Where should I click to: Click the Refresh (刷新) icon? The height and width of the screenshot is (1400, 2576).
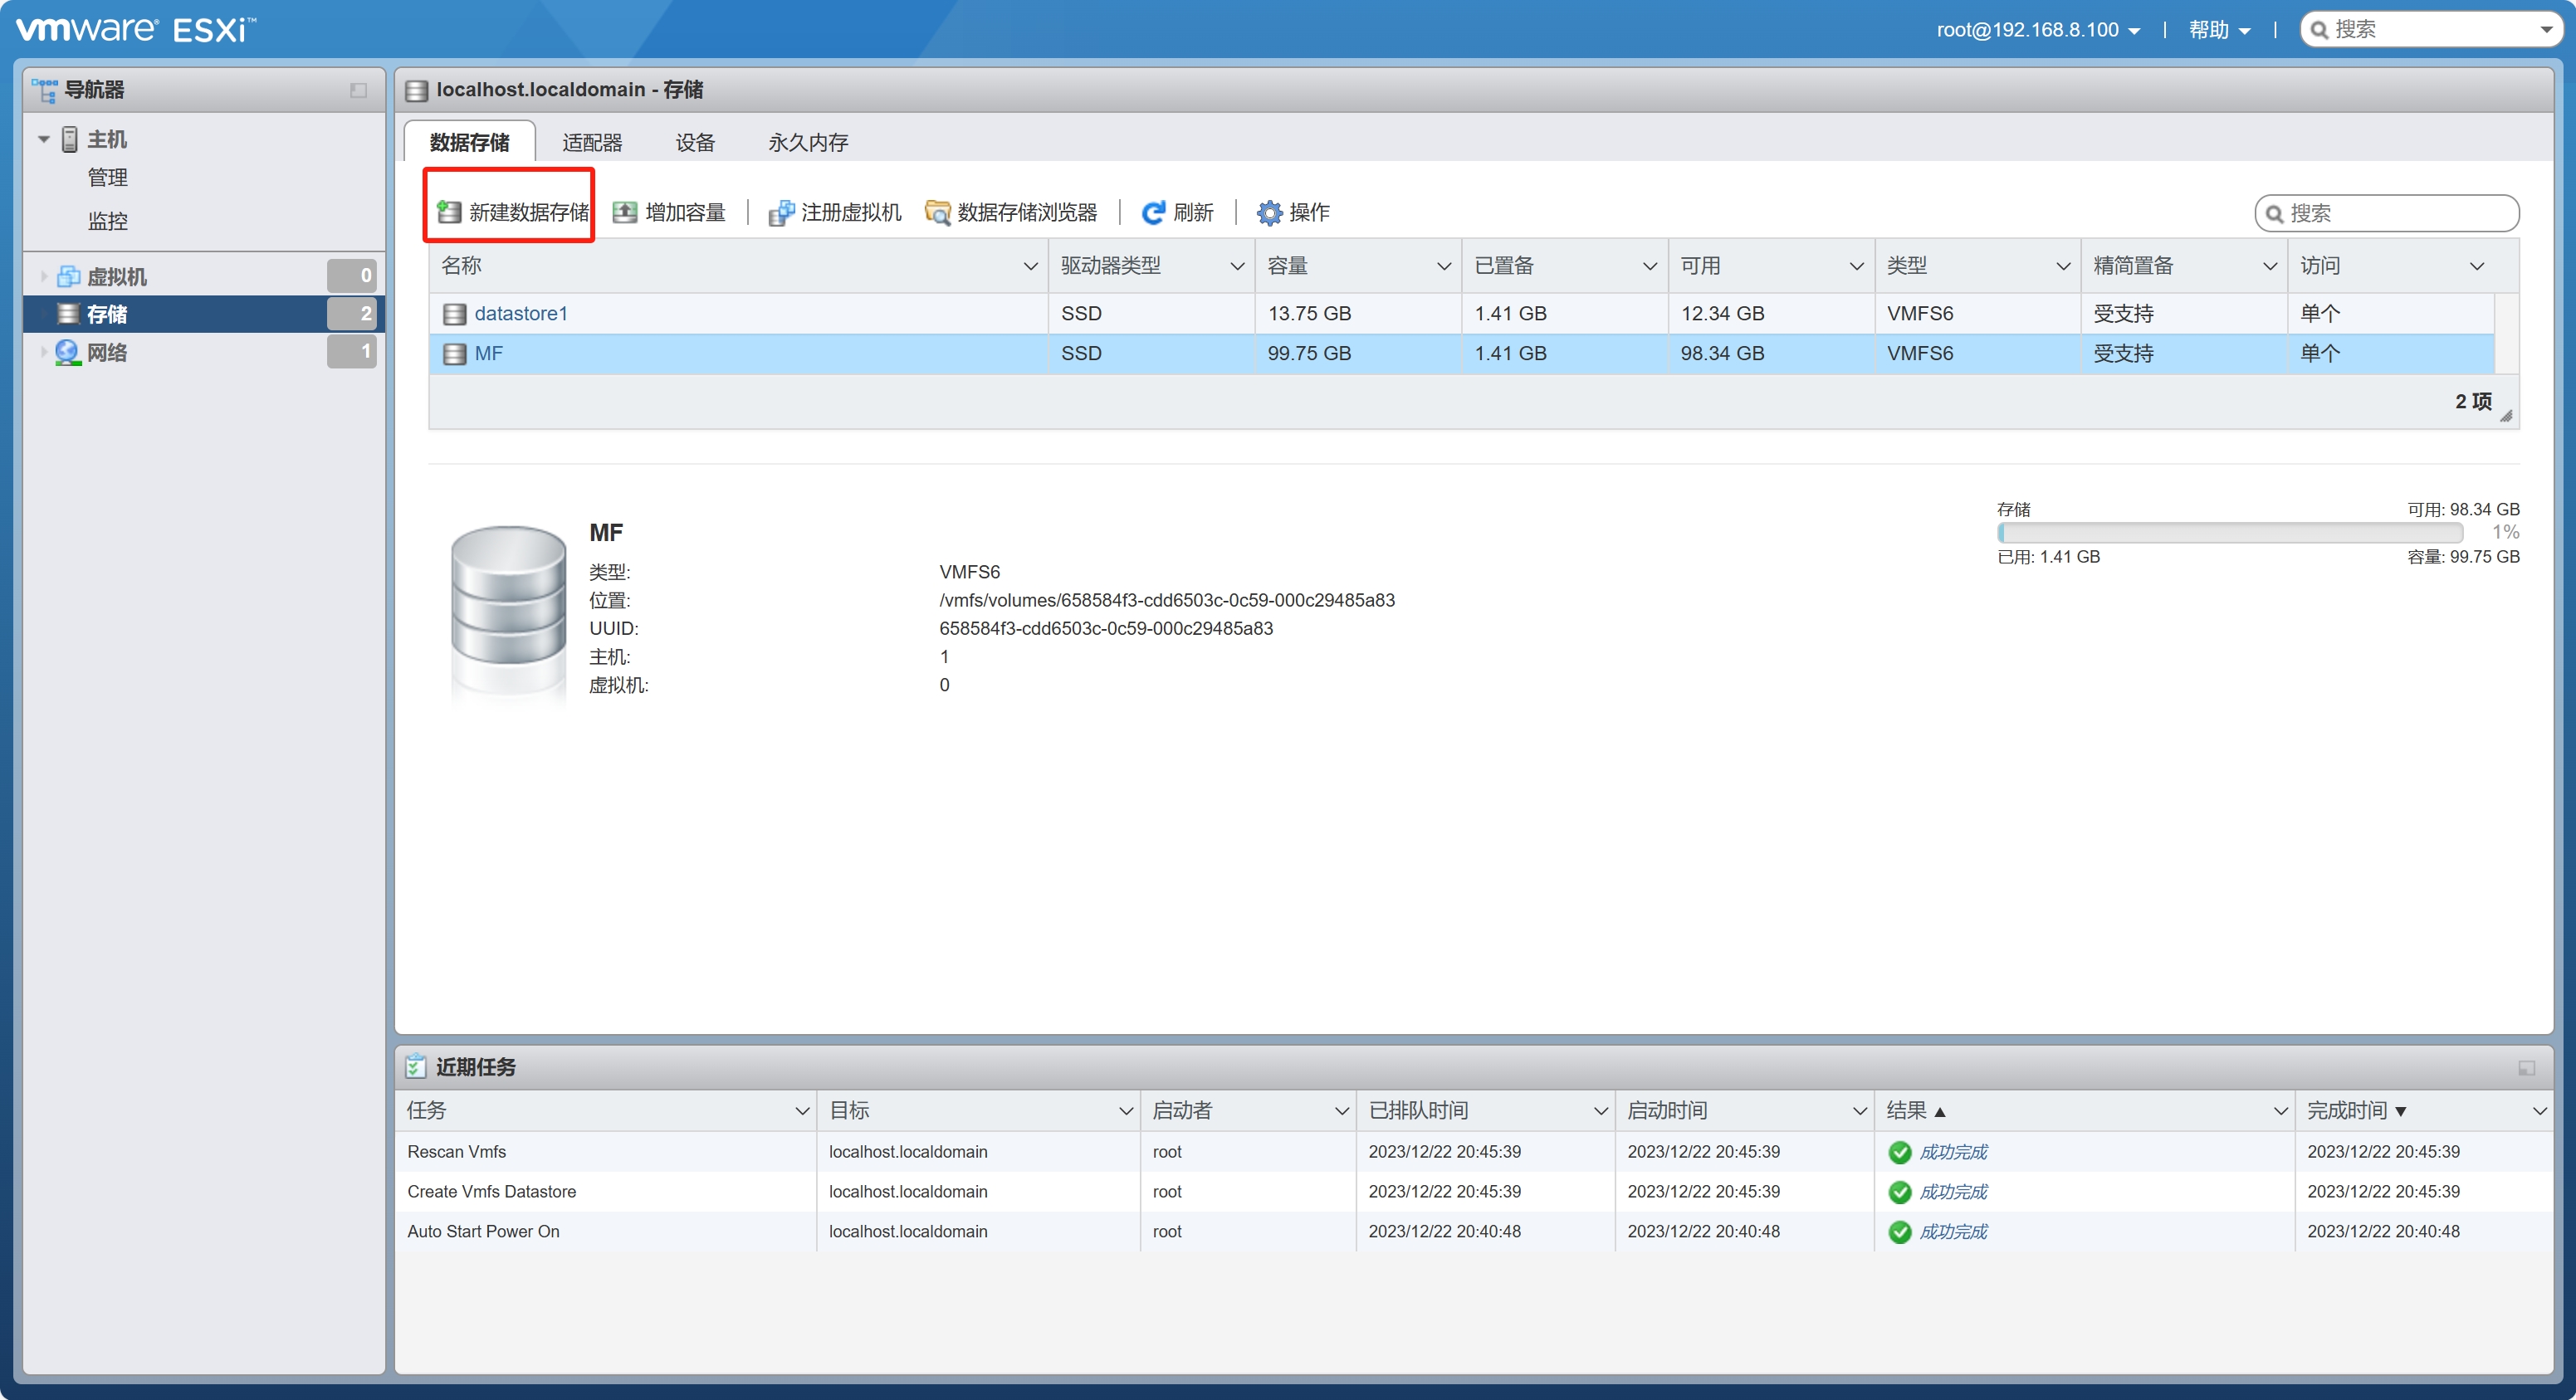[1153, 212]
